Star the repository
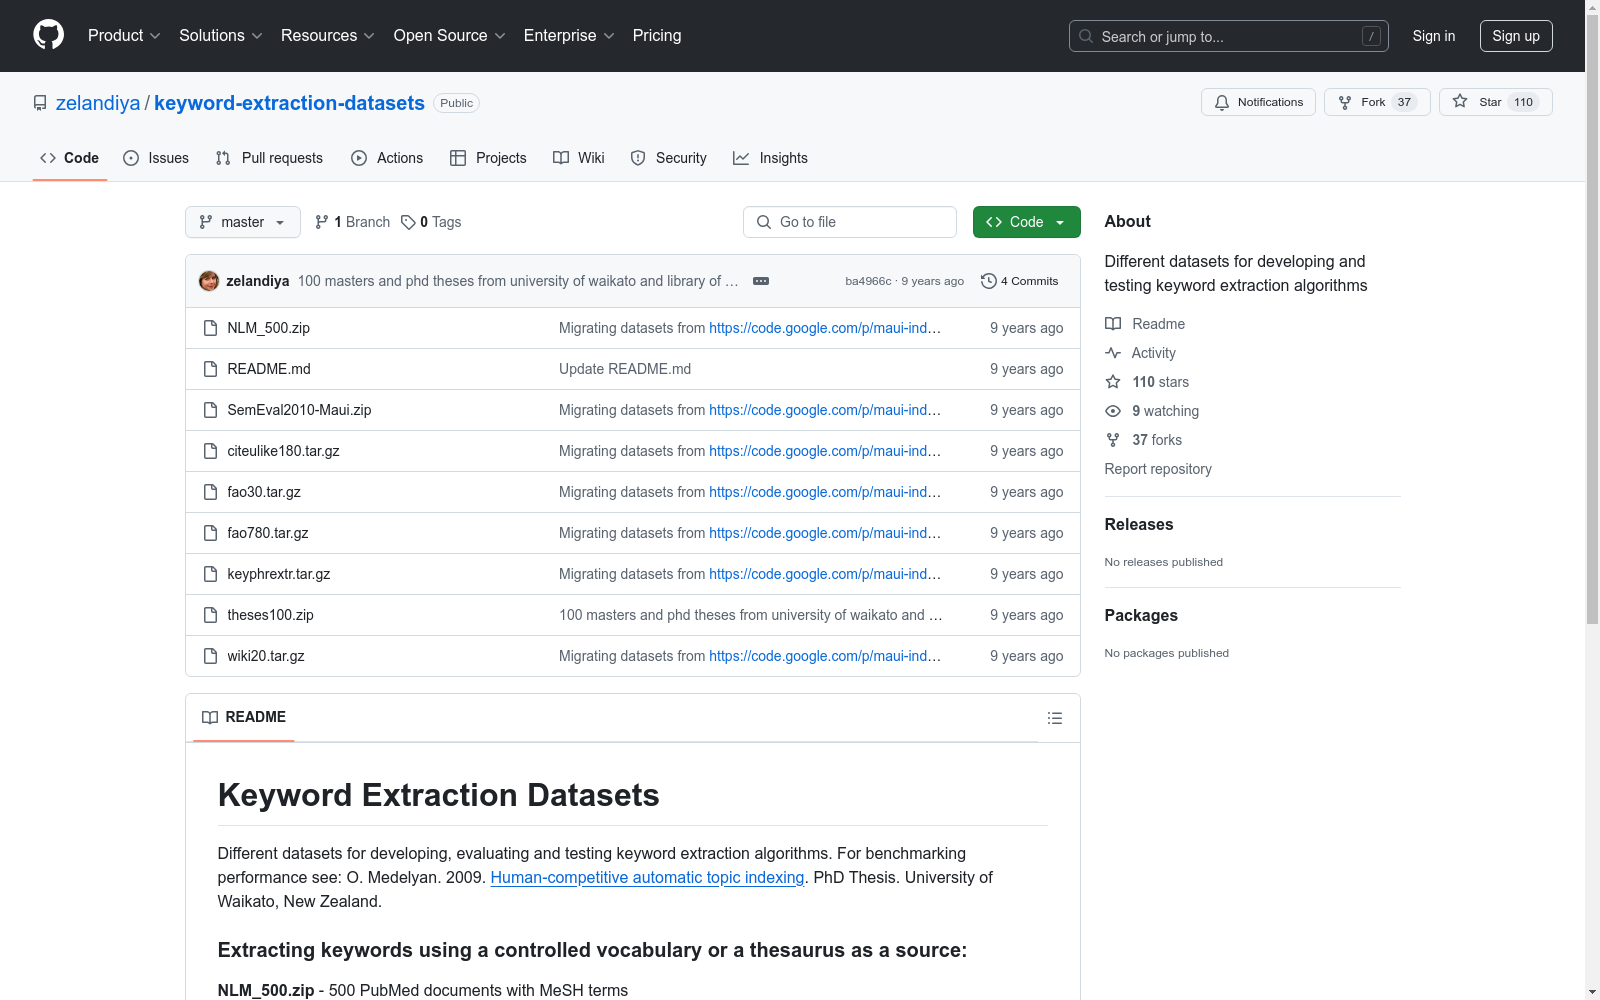 1495,102
